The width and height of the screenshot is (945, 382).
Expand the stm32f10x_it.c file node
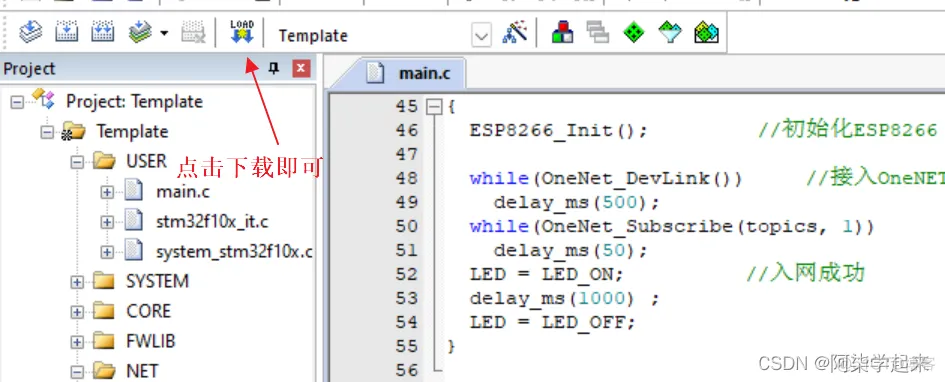107,222
